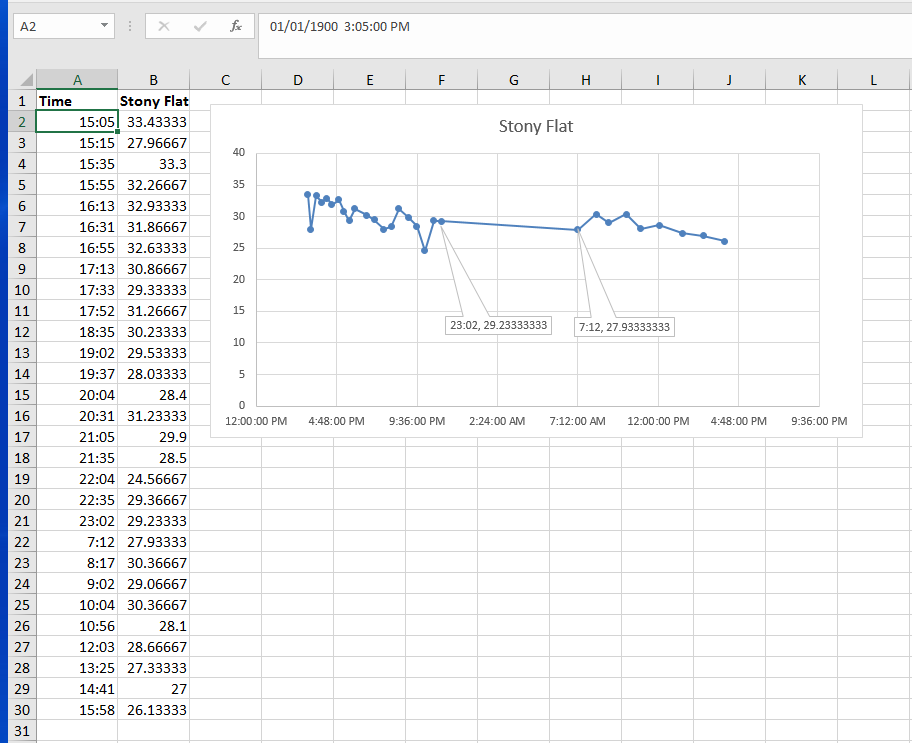The image size is (912, 743).
Task: Click the Time header cell
Action: tap(77, 101)
